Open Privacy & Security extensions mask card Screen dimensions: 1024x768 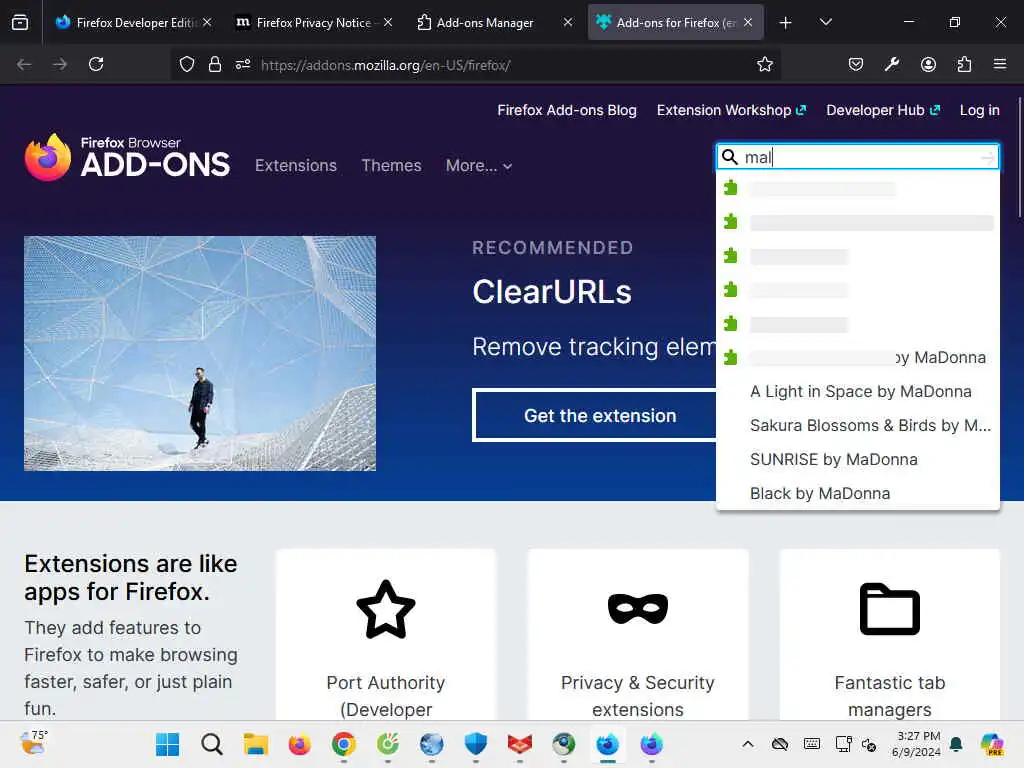[x=638, y=635]
